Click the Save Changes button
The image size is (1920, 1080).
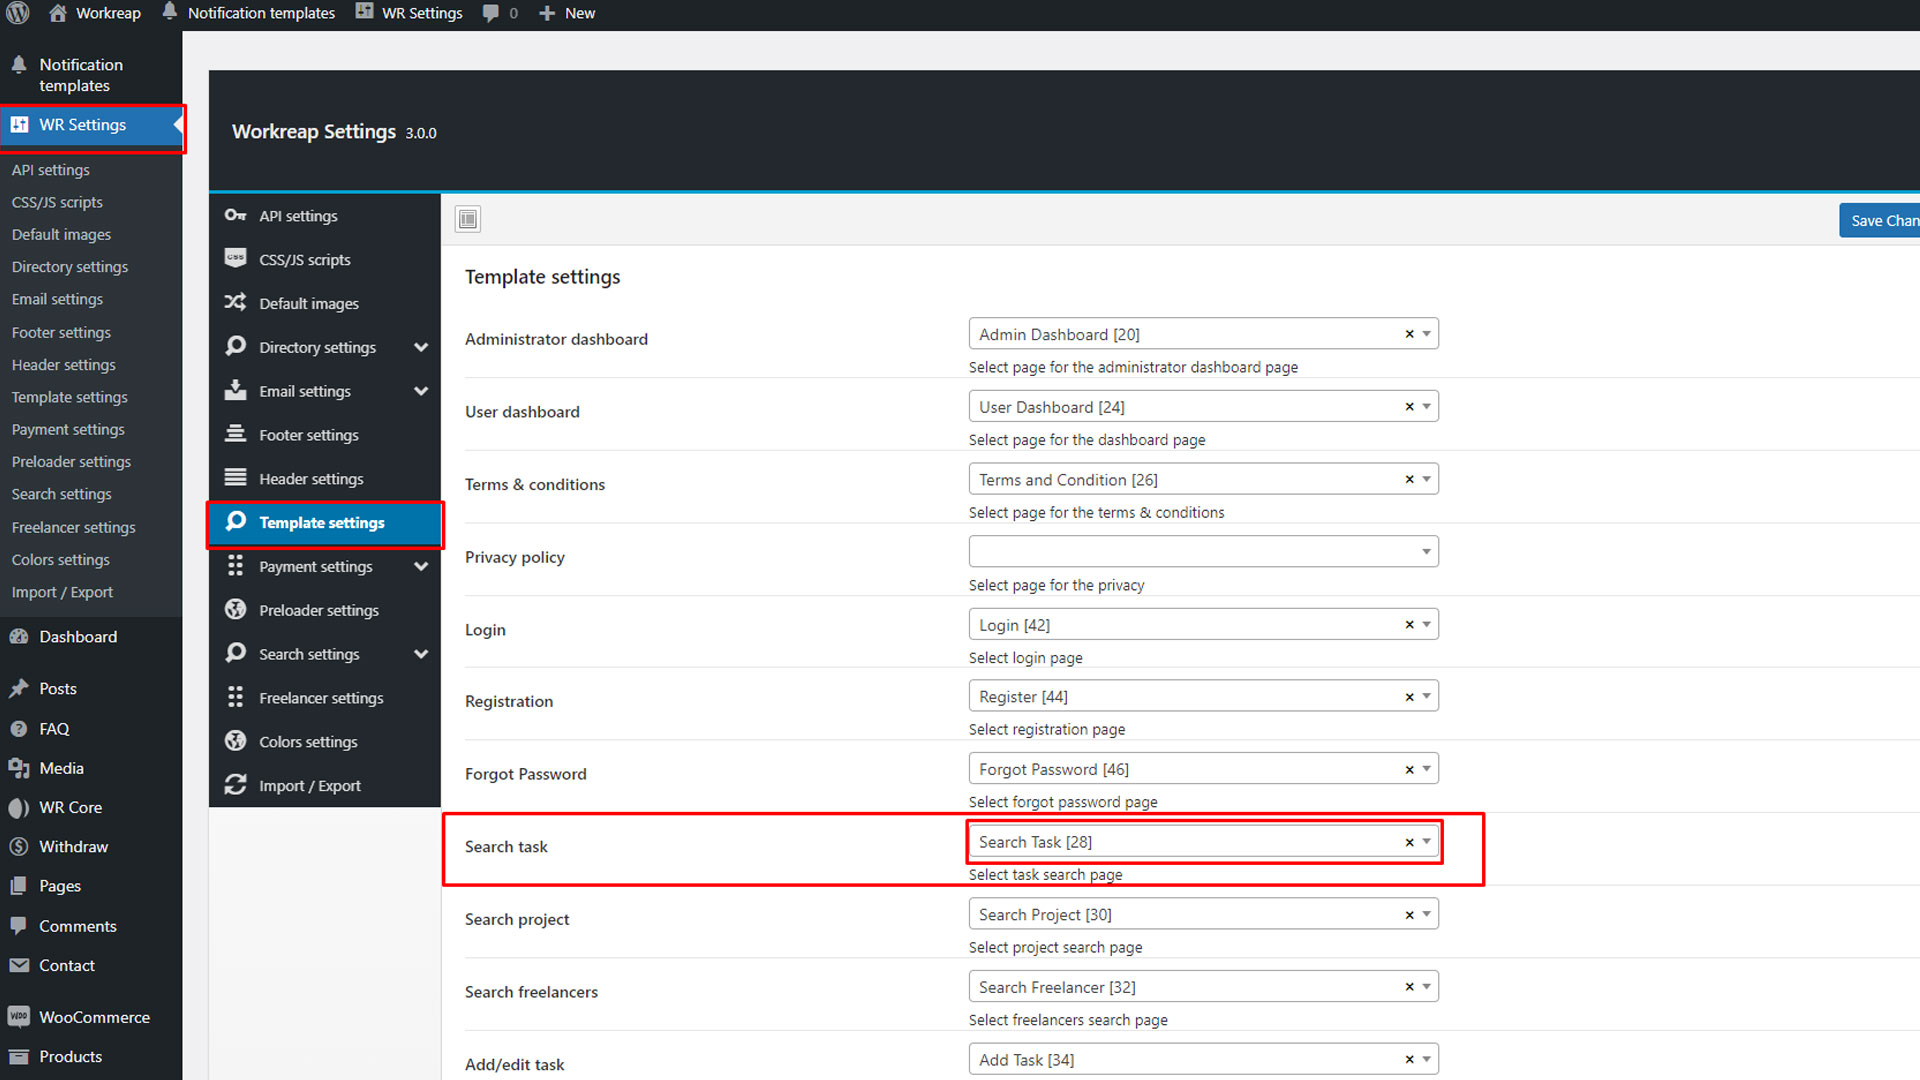click(x=1882, y=221)
